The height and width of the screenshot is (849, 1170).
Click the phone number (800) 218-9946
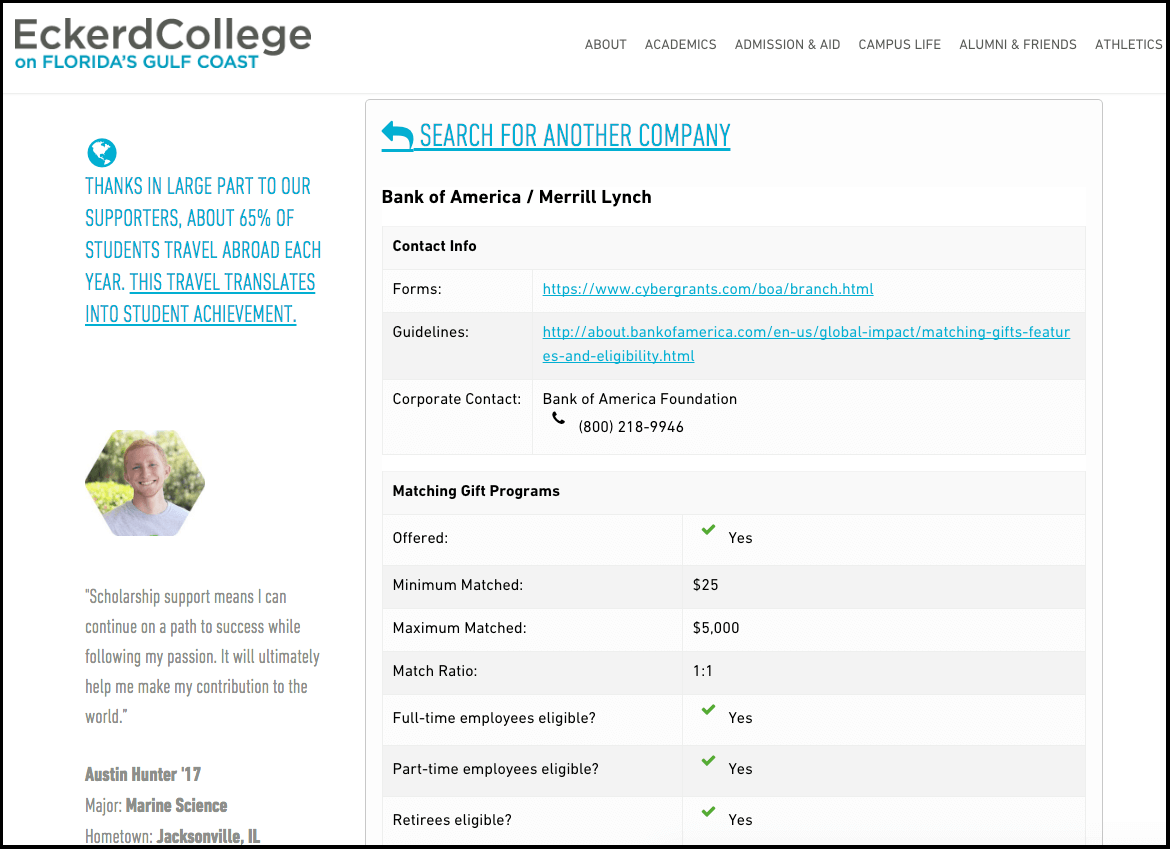point(631,427)
